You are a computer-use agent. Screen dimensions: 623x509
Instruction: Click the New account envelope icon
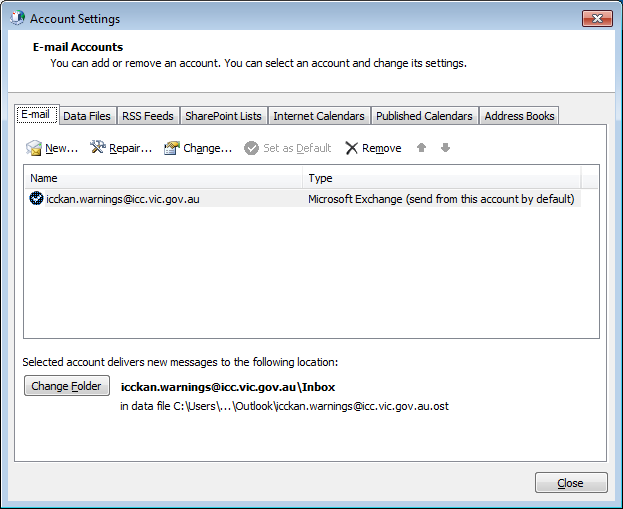pos(34,148)
